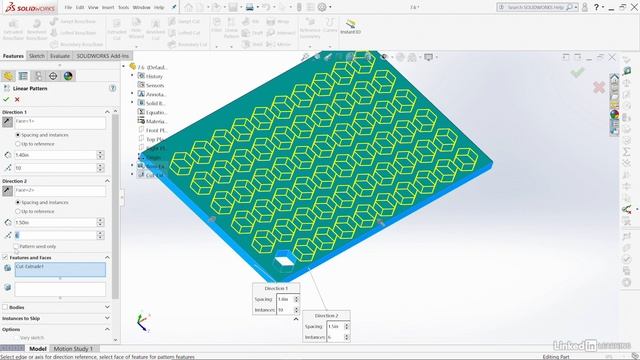Increment Direction 1 spacing stepper
640x360 pixels.
pyautogui.click(x=100, y=153)
